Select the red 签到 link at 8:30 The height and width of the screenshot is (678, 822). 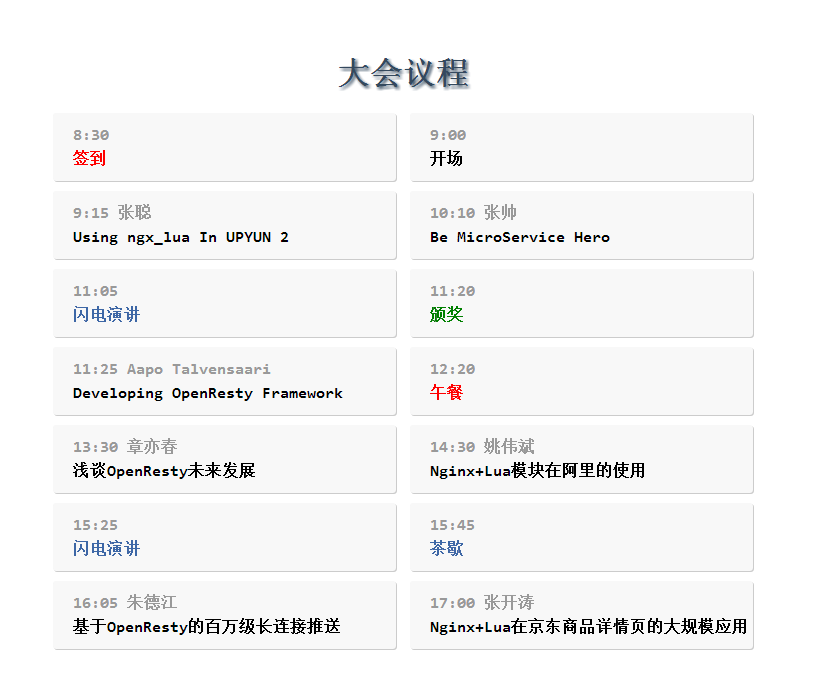click(89, 158)
